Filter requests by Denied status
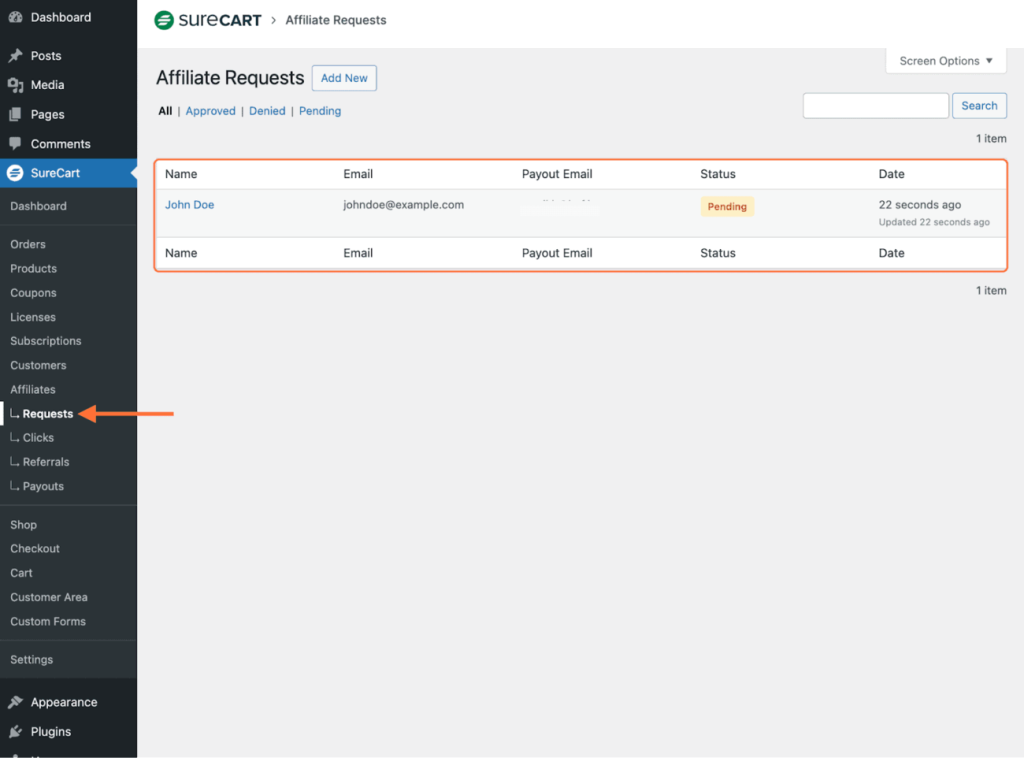 click(x=267, y=111)
